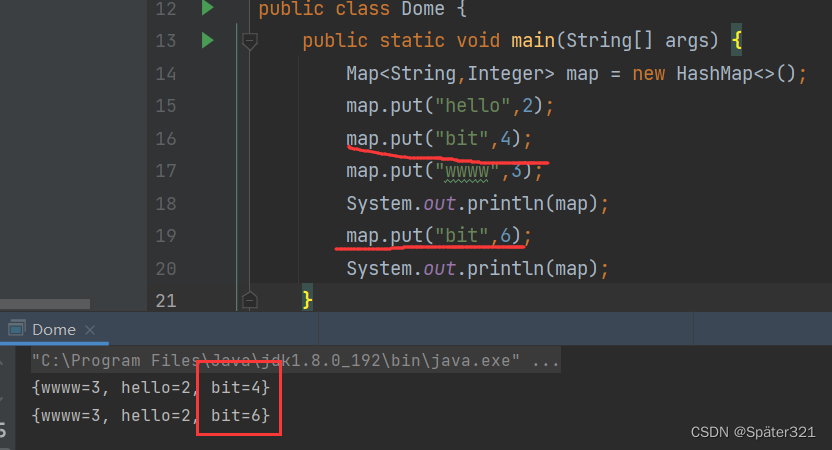
Task: Click line number 14 in gutter
Action: tap(165, 74)
